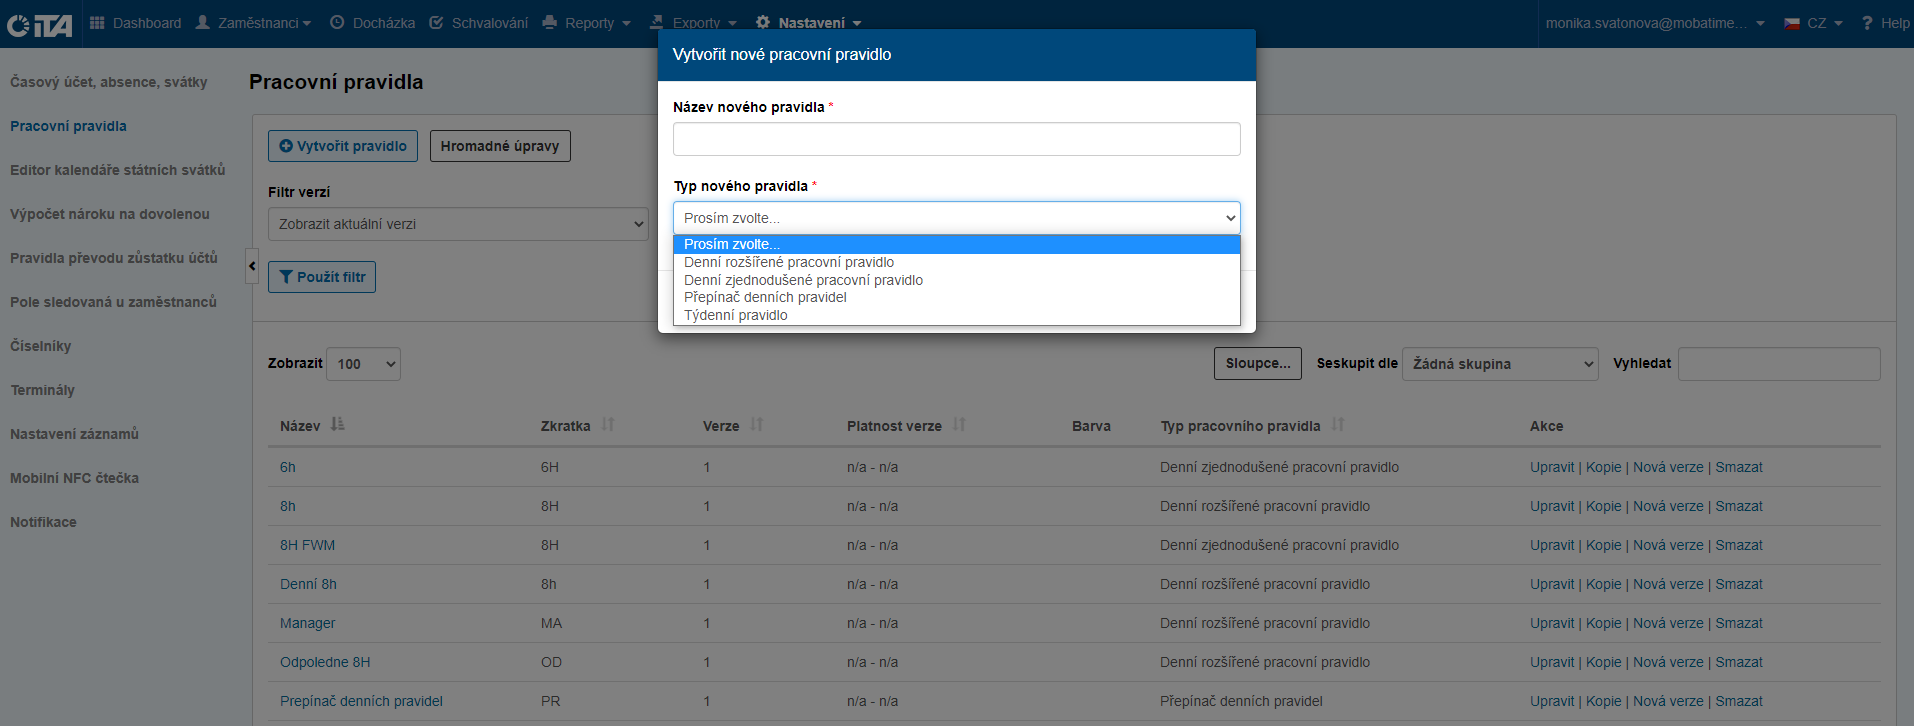
Task: Click the sort icon beside Platnost verze
Action: 959,425
